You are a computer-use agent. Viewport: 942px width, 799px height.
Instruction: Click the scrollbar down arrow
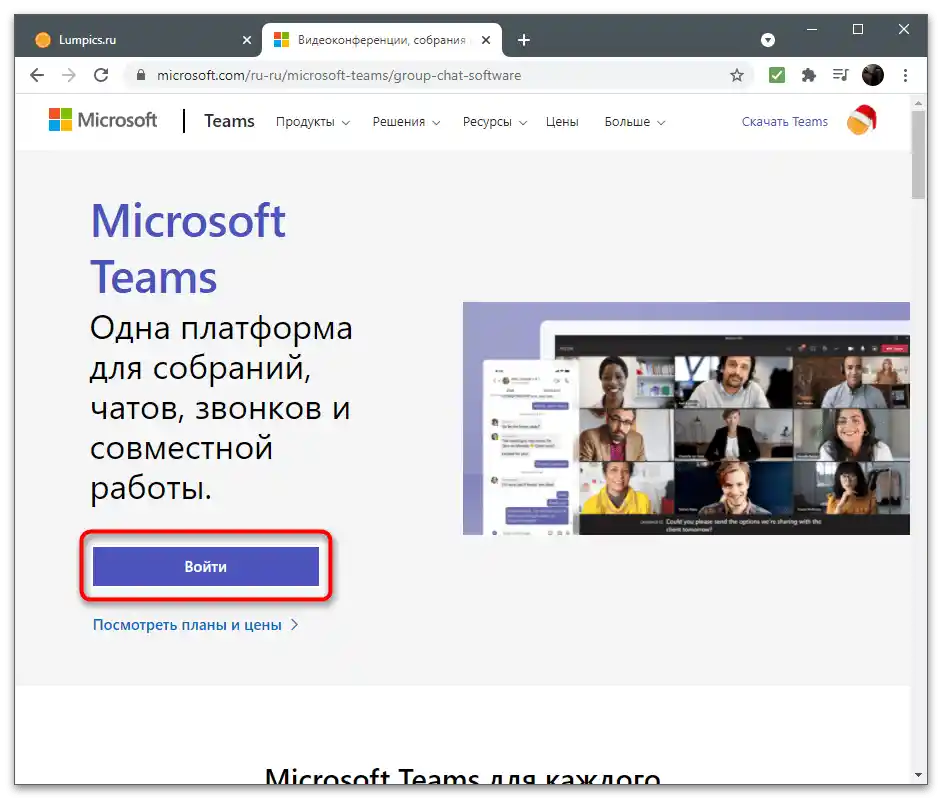pos(918,775)
